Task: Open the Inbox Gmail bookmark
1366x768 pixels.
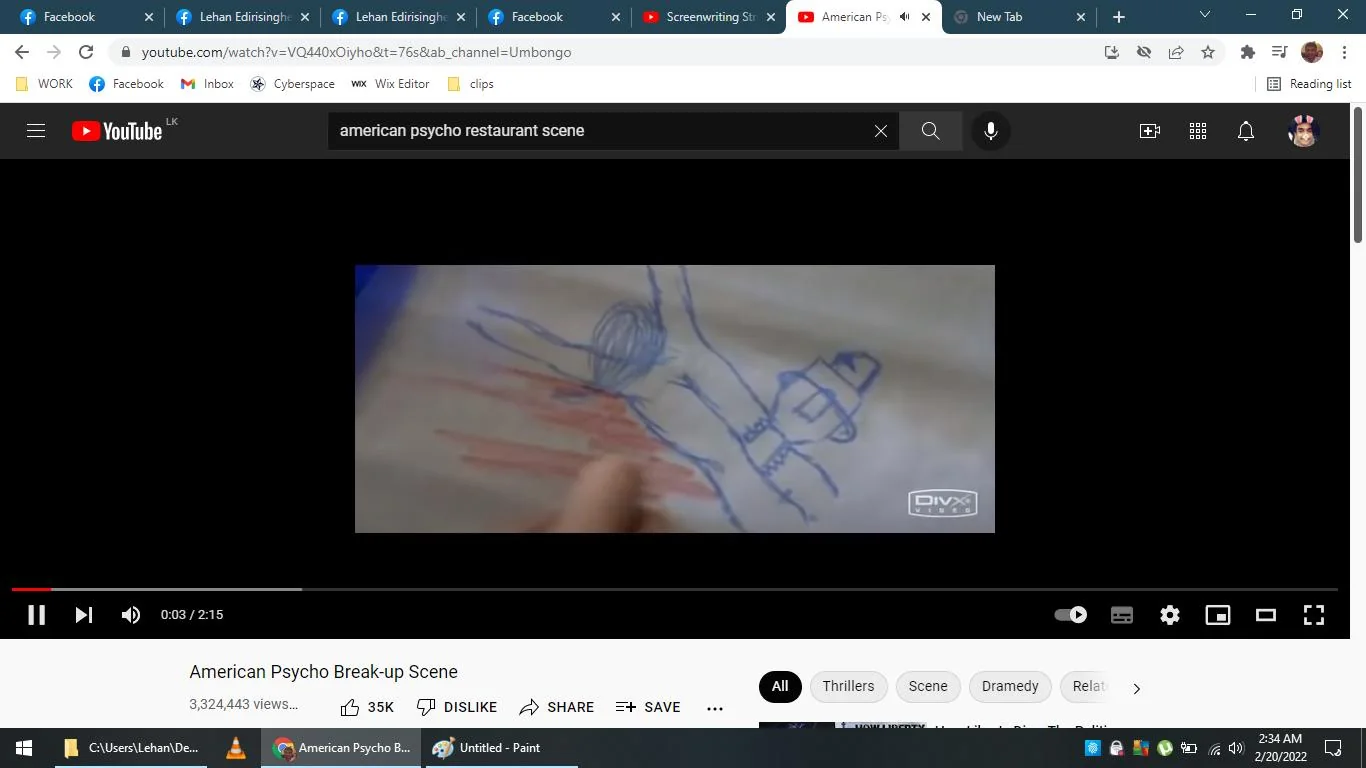Action: coord(207,84)
